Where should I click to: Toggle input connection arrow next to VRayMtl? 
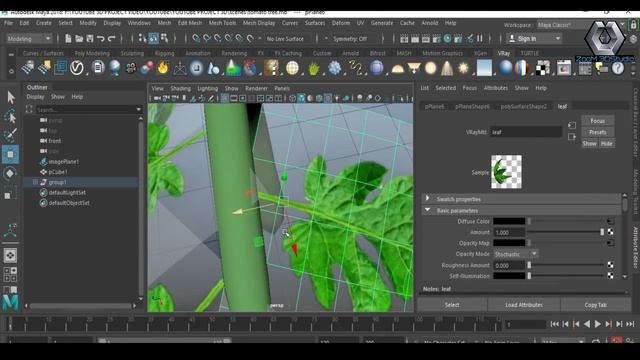tap(572, 125)
